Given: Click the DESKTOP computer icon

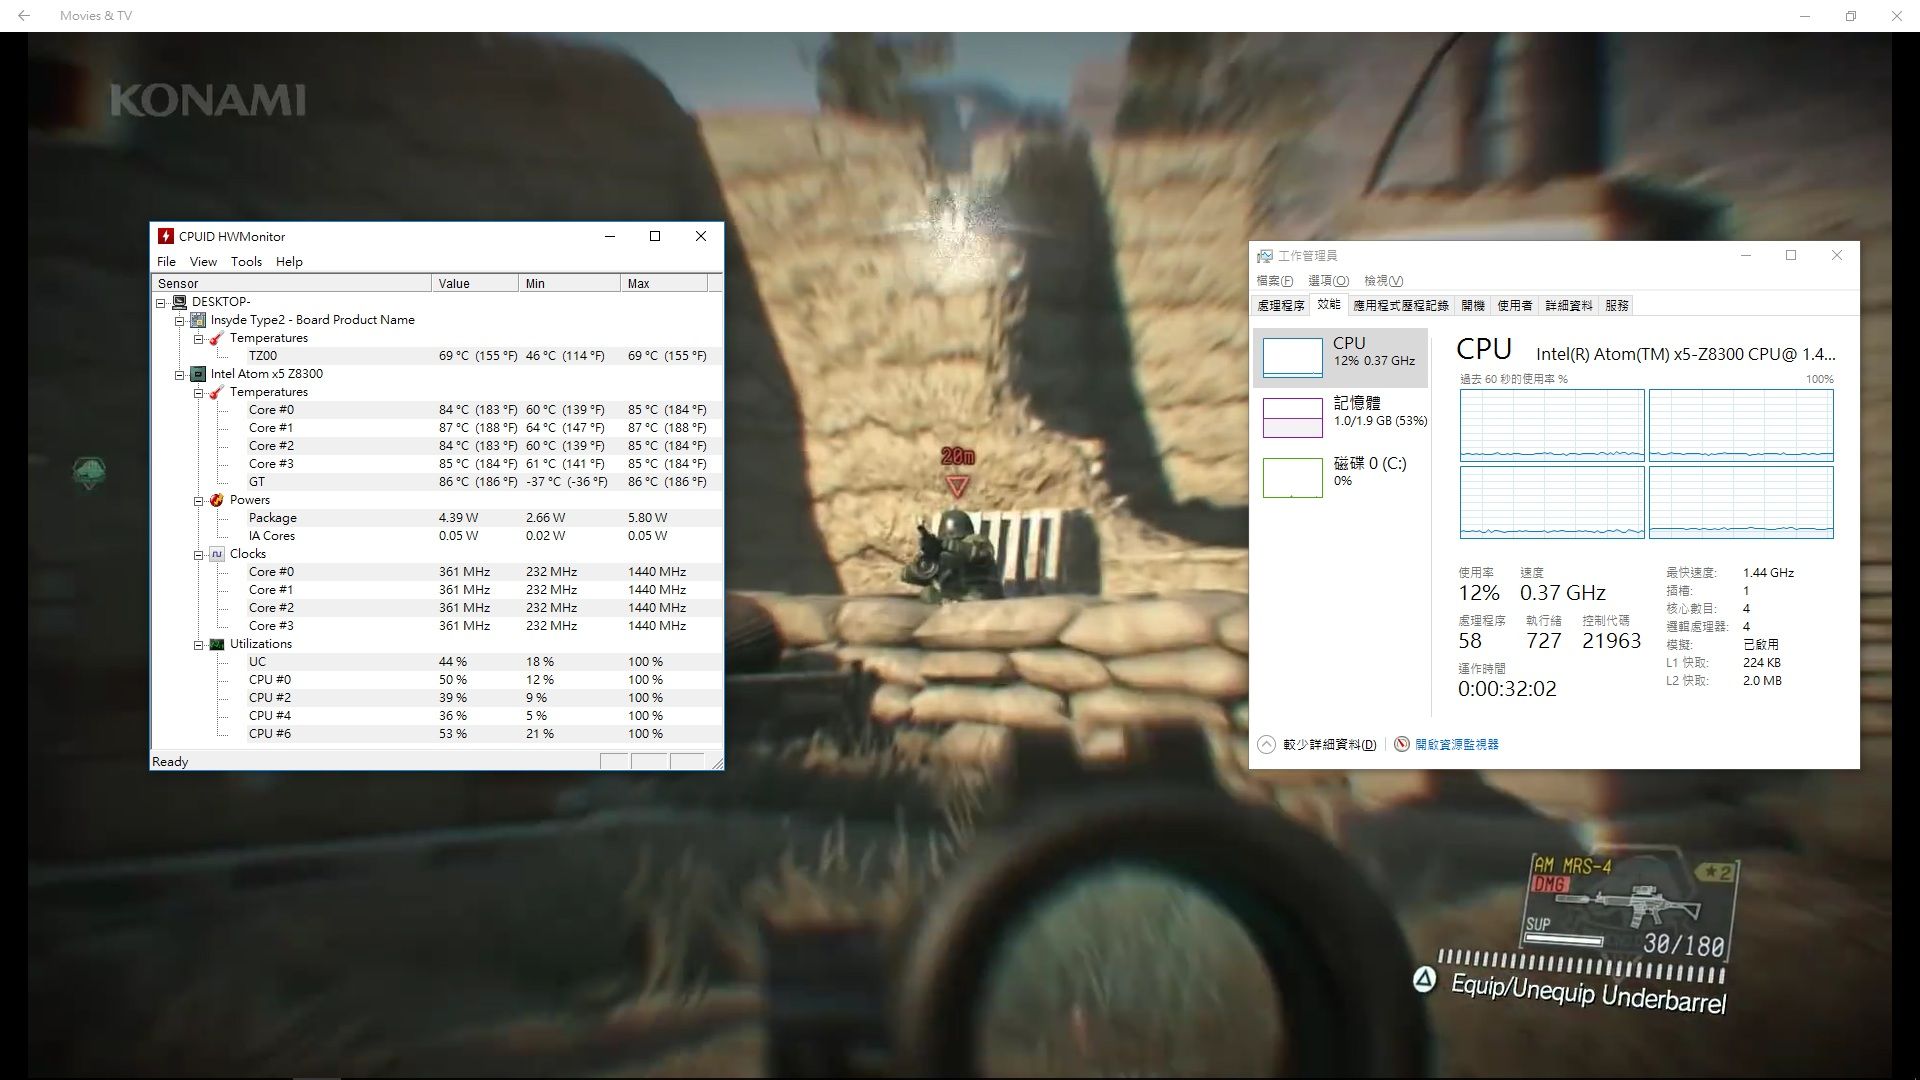Looking at the screenshot, I should [179, 302].
